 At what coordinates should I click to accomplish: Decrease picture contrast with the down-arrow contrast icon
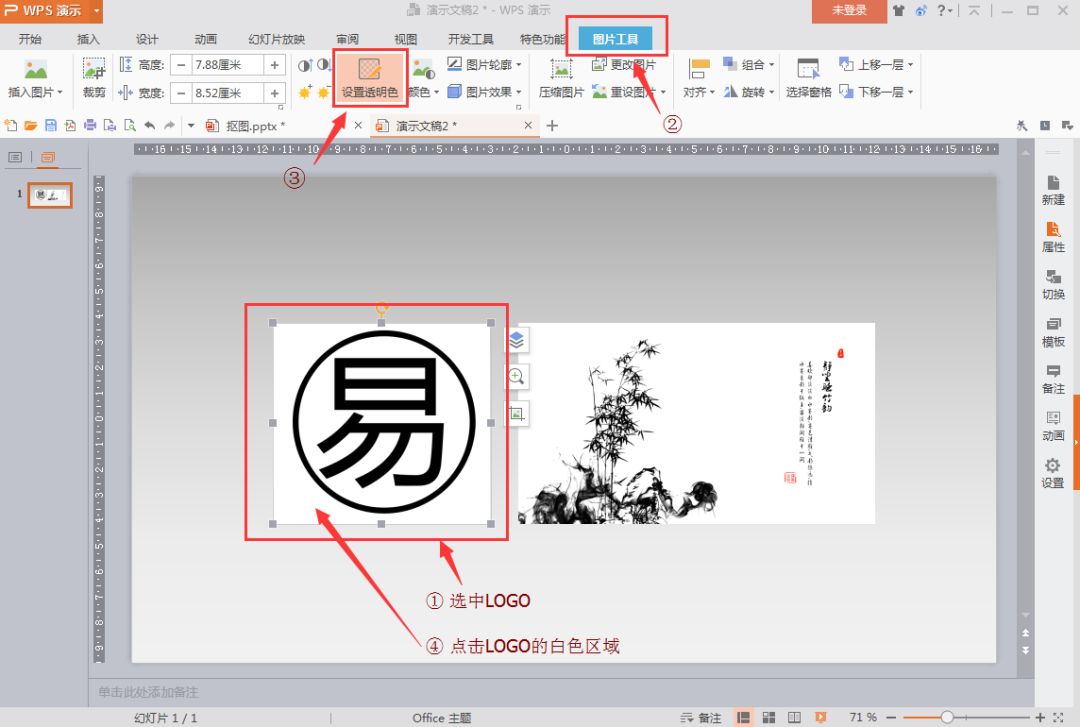[324, 65]
